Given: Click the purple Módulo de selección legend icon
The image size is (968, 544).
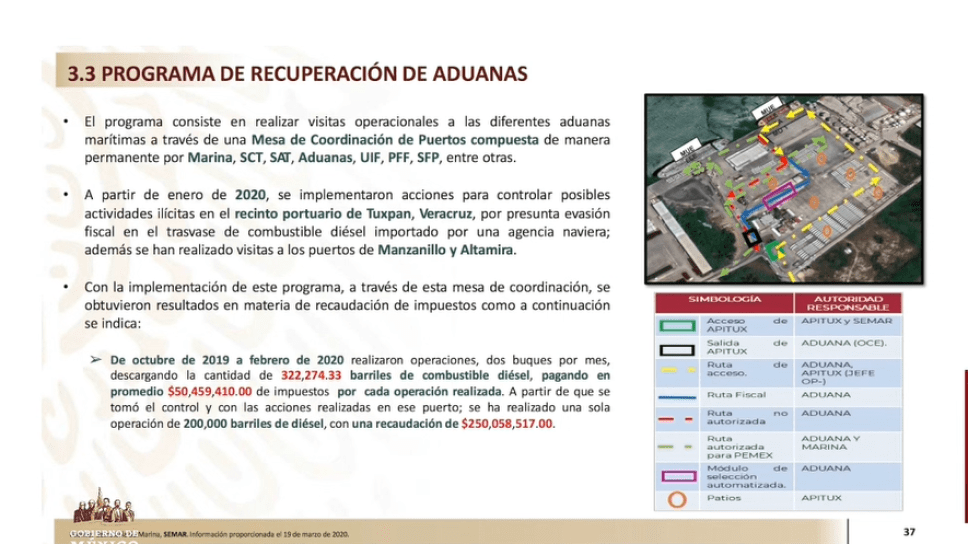Looking at the screenshot, I should pyautogui.click(x=679, y=474).
